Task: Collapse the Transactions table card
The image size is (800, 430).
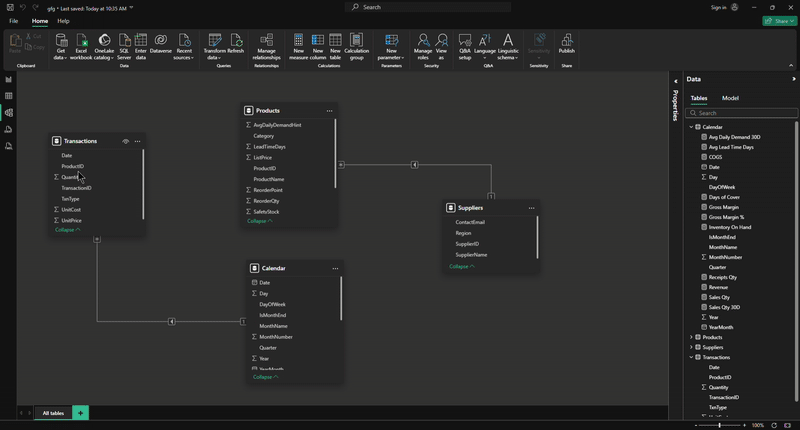Action: [x=67, y=230]
